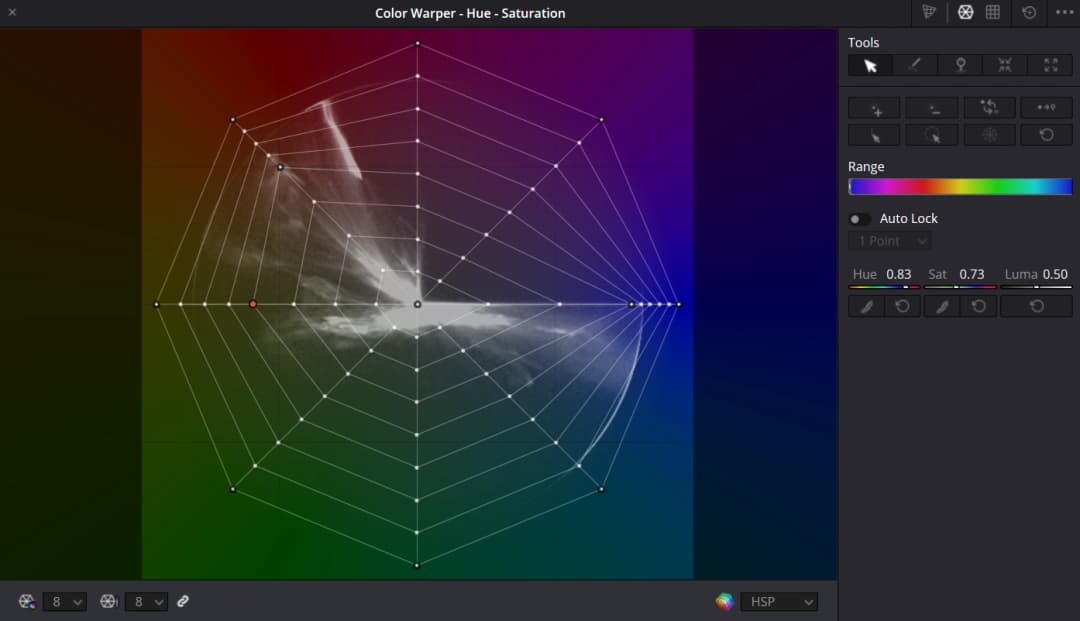Click the add point icon
Image resolution: width=1080 pixels, height=621 pixels.
pos(873,107)
